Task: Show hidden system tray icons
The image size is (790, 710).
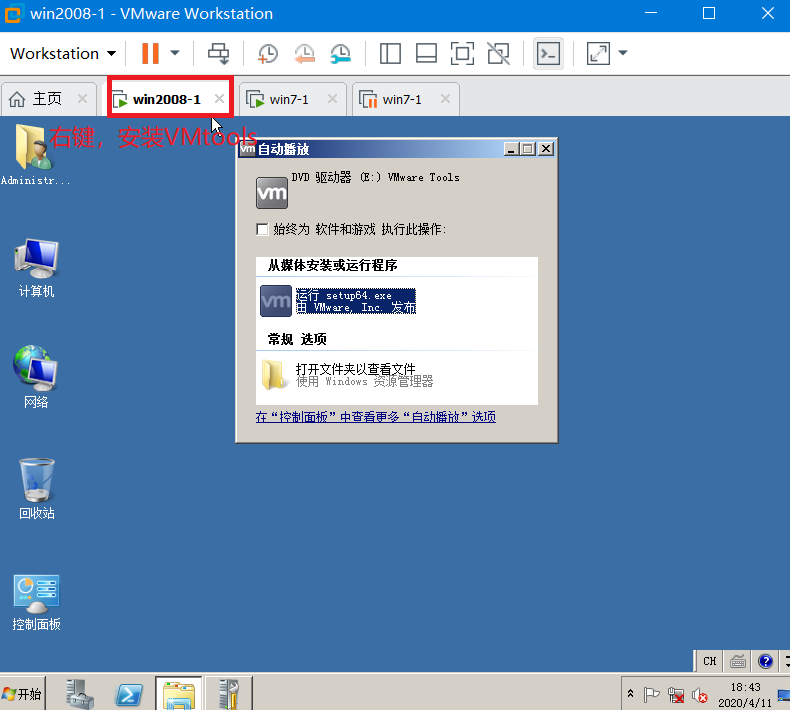Action: 630,694
